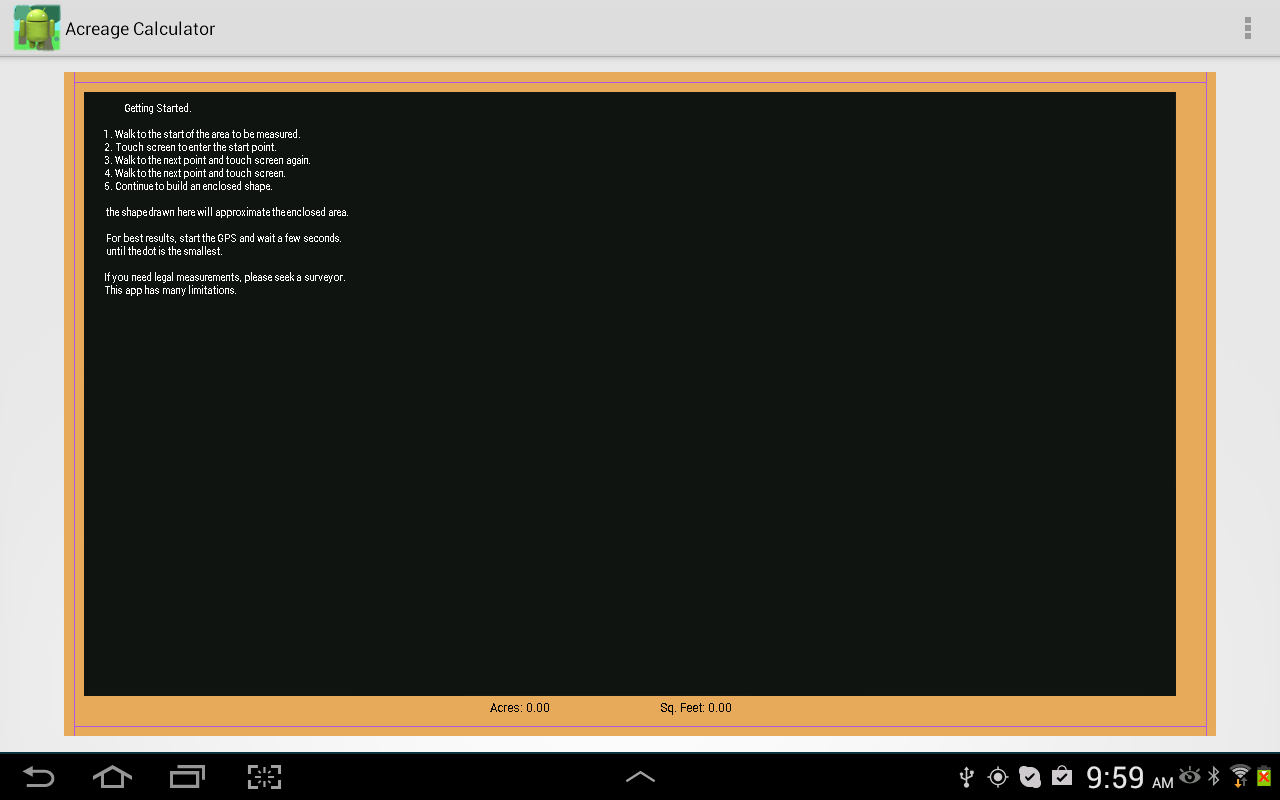The height and width of the screenshot is (800, 1280).
Task: Tap the screenshot capture icon in navigation bar
Action: click(264, 777)
